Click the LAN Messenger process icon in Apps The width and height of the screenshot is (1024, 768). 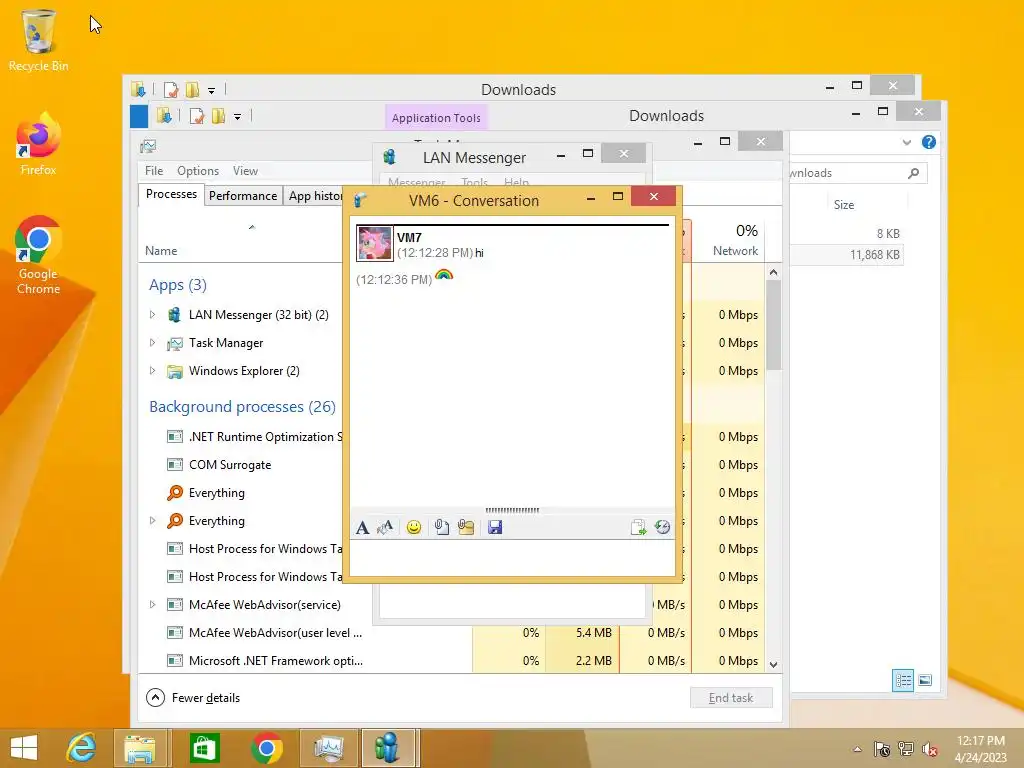click(x=174, y=315)
